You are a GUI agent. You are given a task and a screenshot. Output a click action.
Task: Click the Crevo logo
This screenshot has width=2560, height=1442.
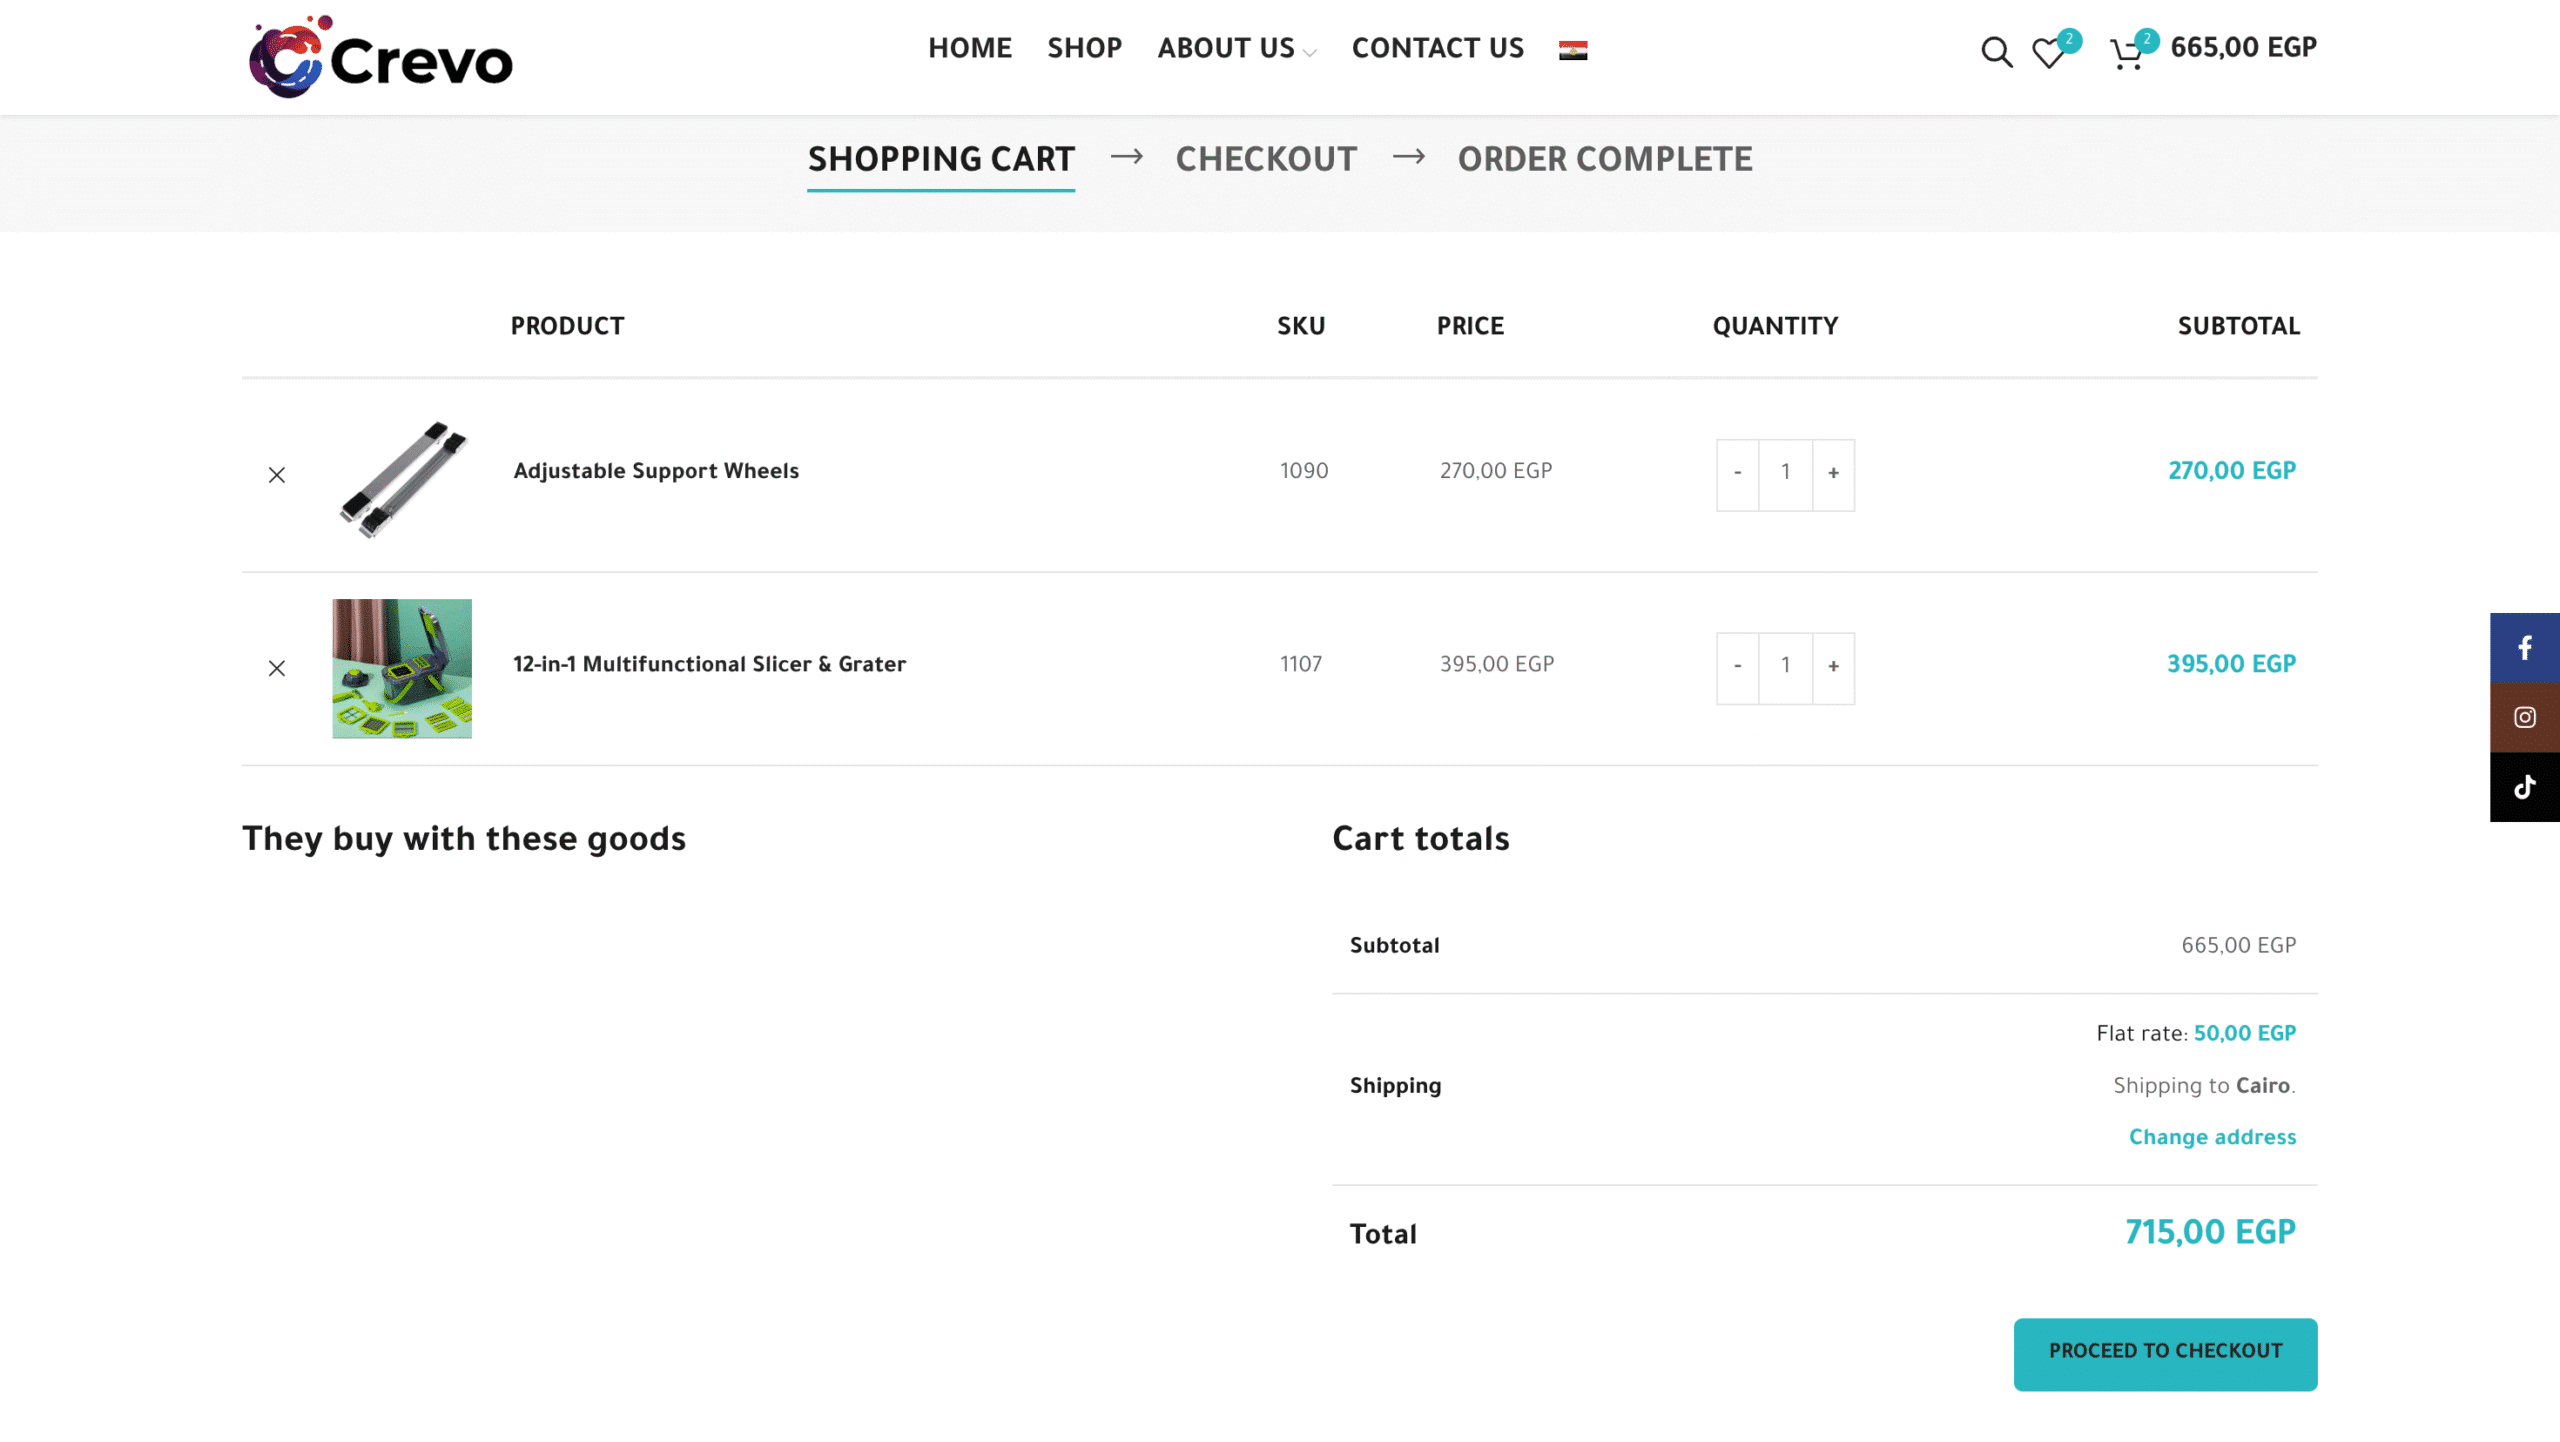(x=380, y=57)
